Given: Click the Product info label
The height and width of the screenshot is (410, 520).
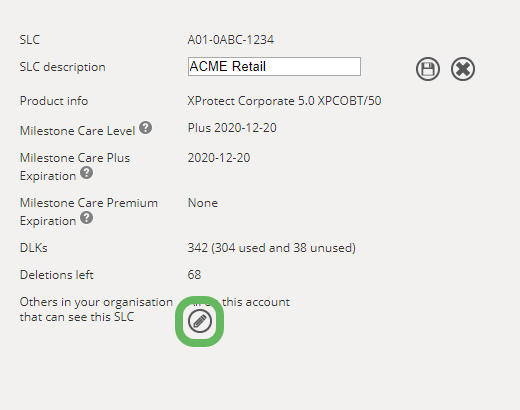Looking at the screenshot, I should coord(54,101).
